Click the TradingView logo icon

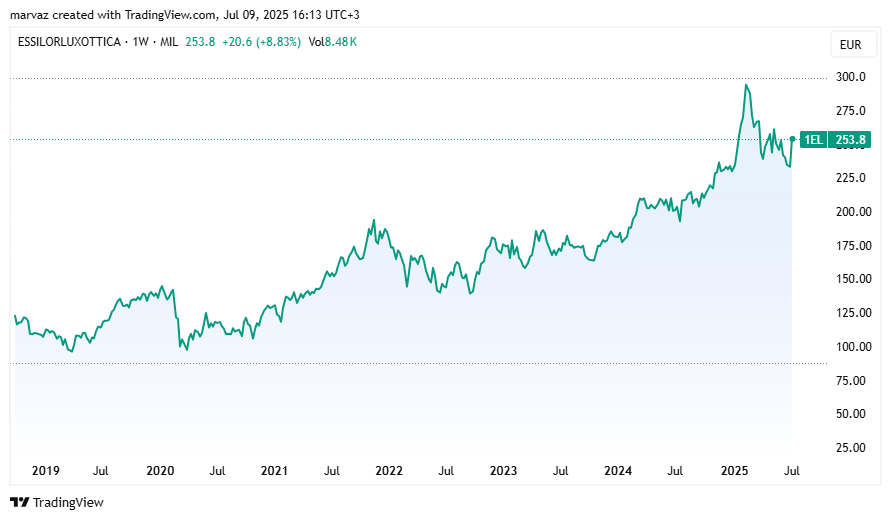point(20,502)
